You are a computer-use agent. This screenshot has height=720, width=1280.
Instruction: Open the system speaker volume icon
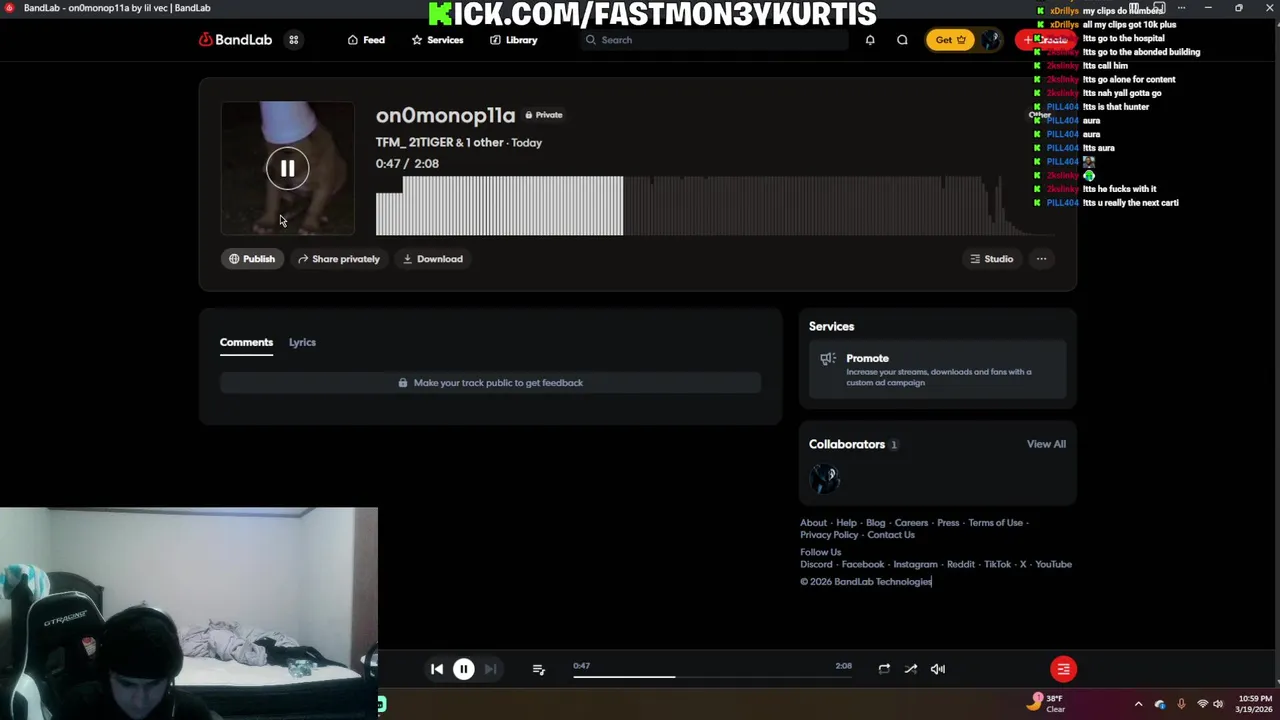tap(1218, 704)
